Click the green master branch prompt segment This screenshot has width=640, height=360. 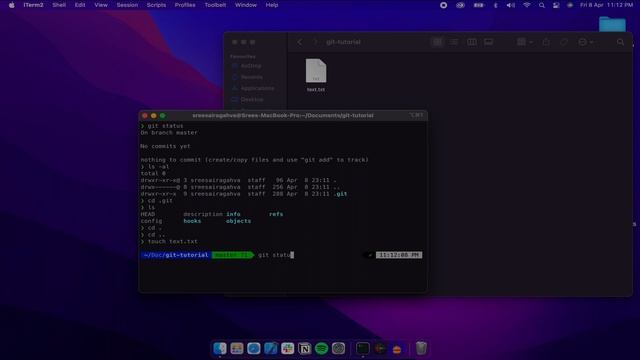(x=232, y=255)
